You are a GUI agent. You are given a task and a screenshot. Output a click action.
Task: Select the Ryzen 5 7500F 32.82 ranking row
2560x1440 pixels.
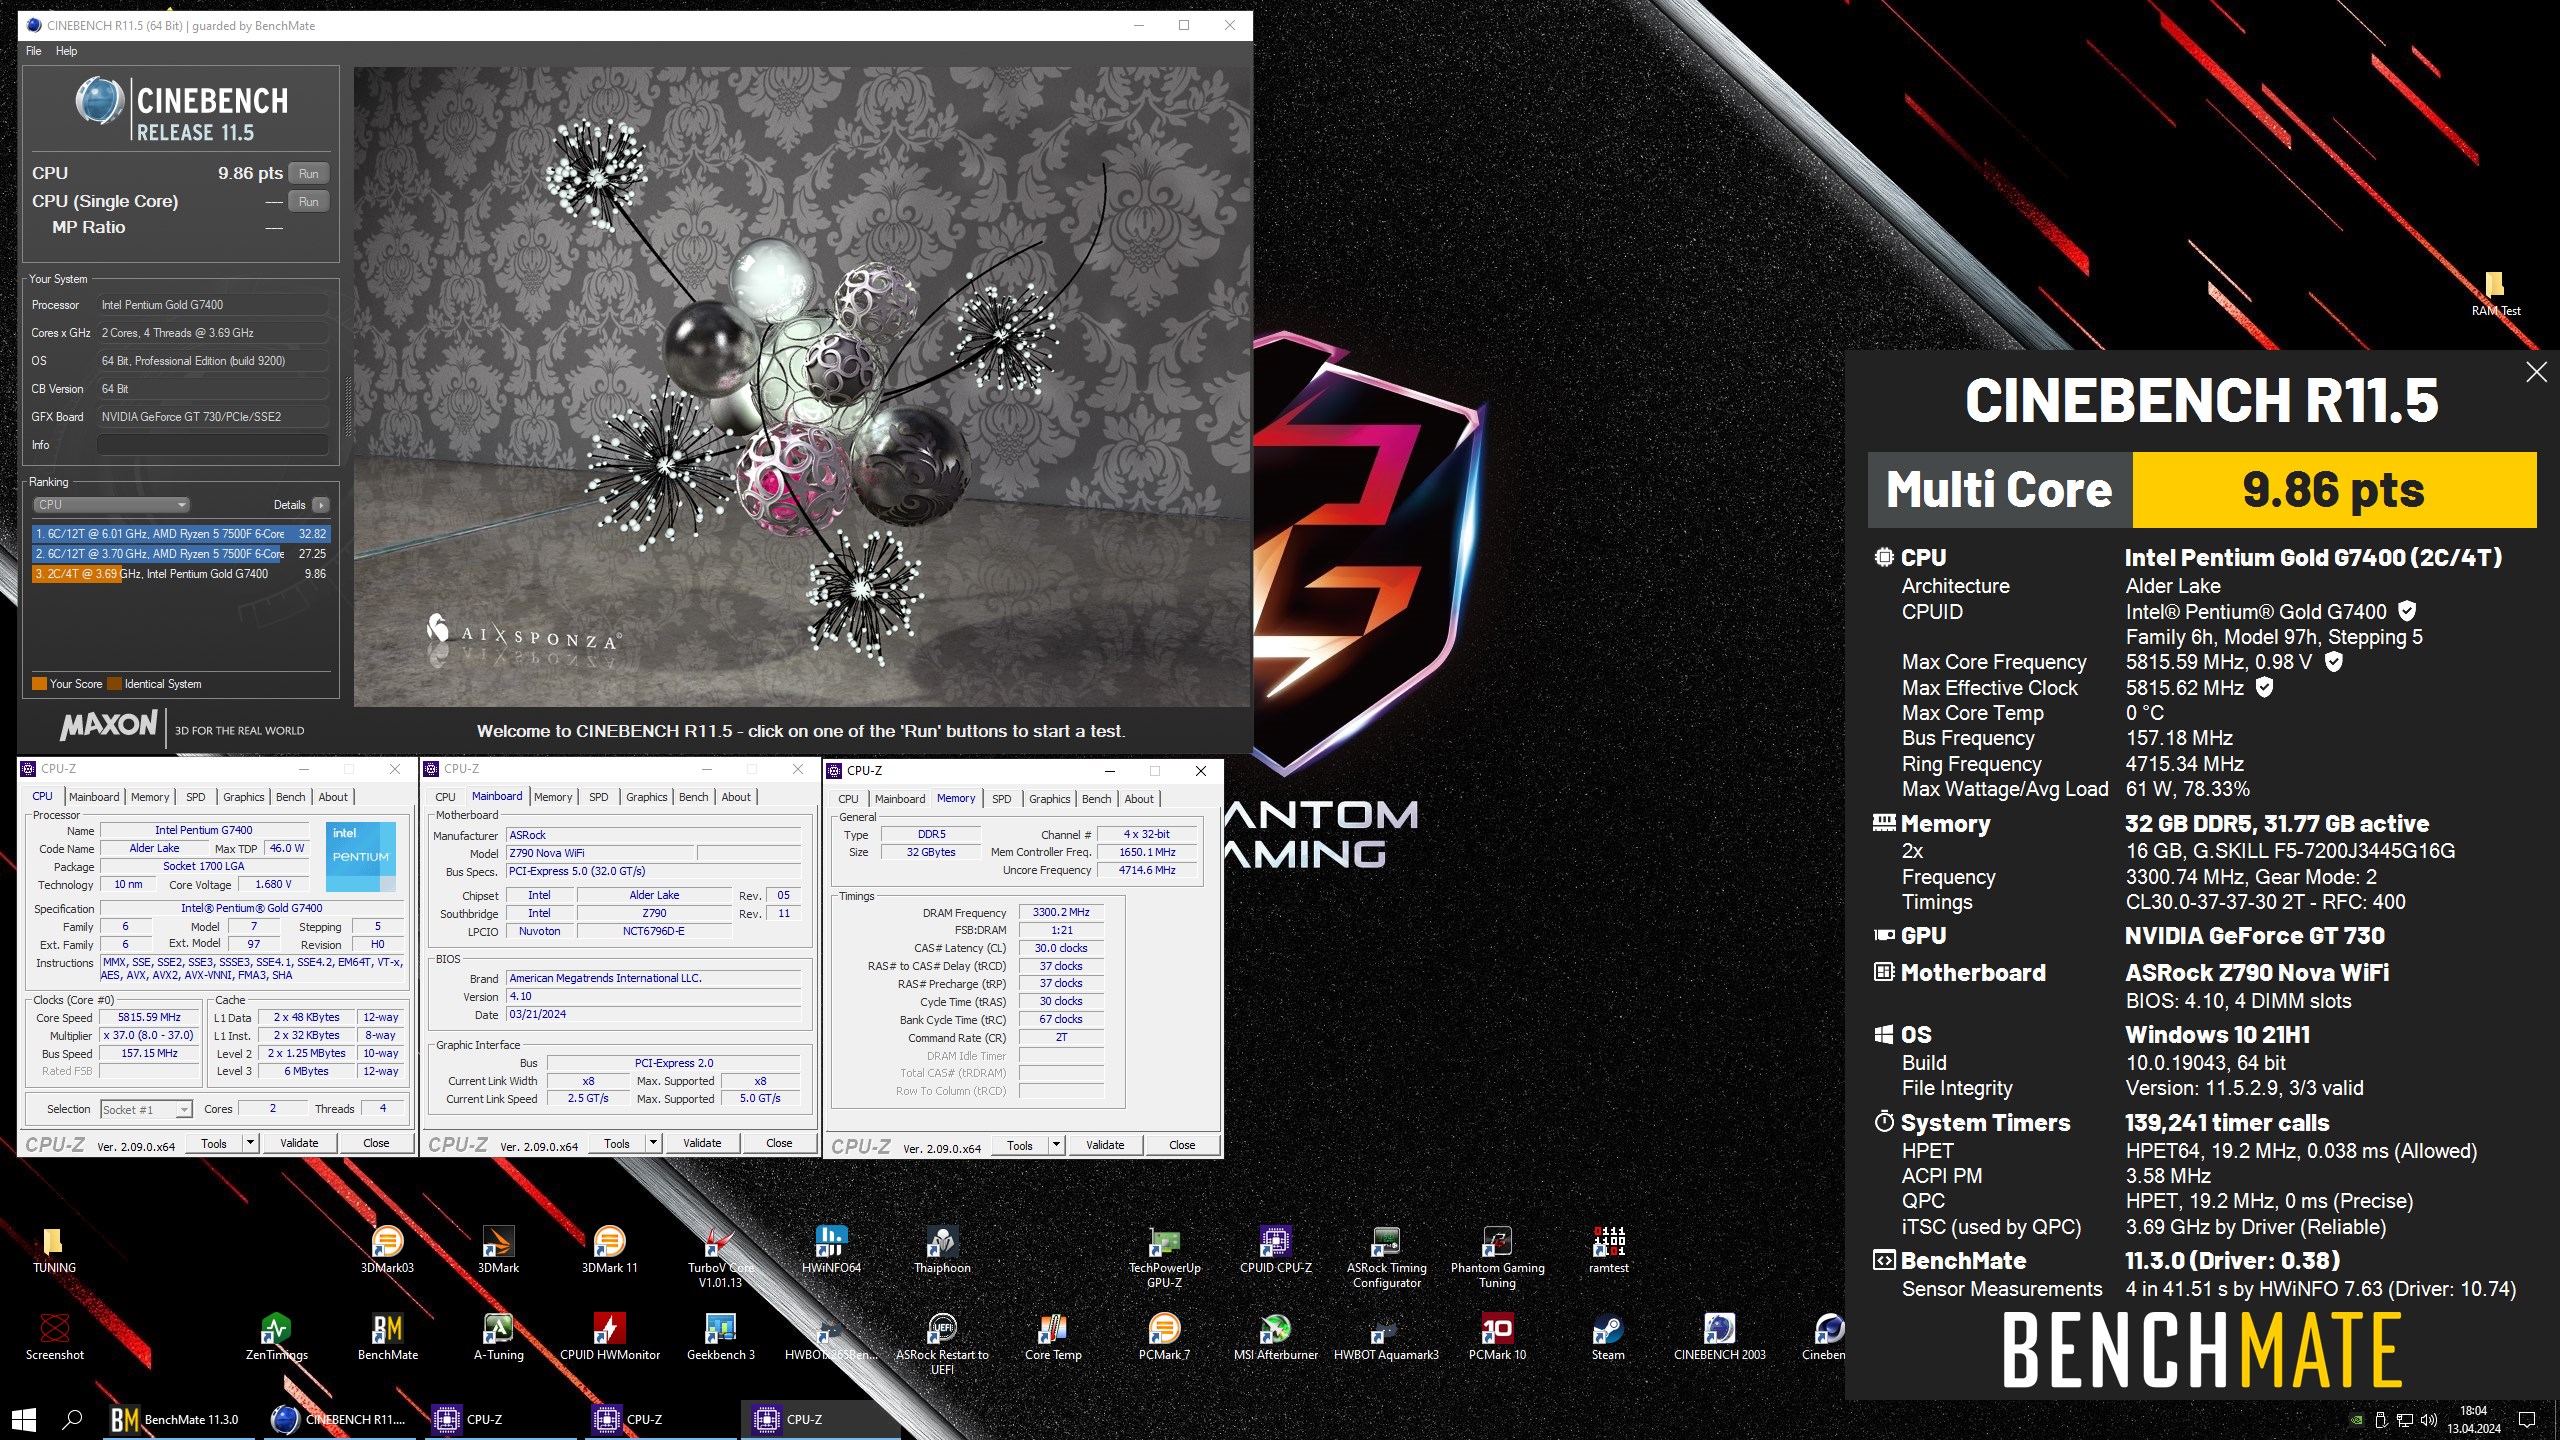181,534
